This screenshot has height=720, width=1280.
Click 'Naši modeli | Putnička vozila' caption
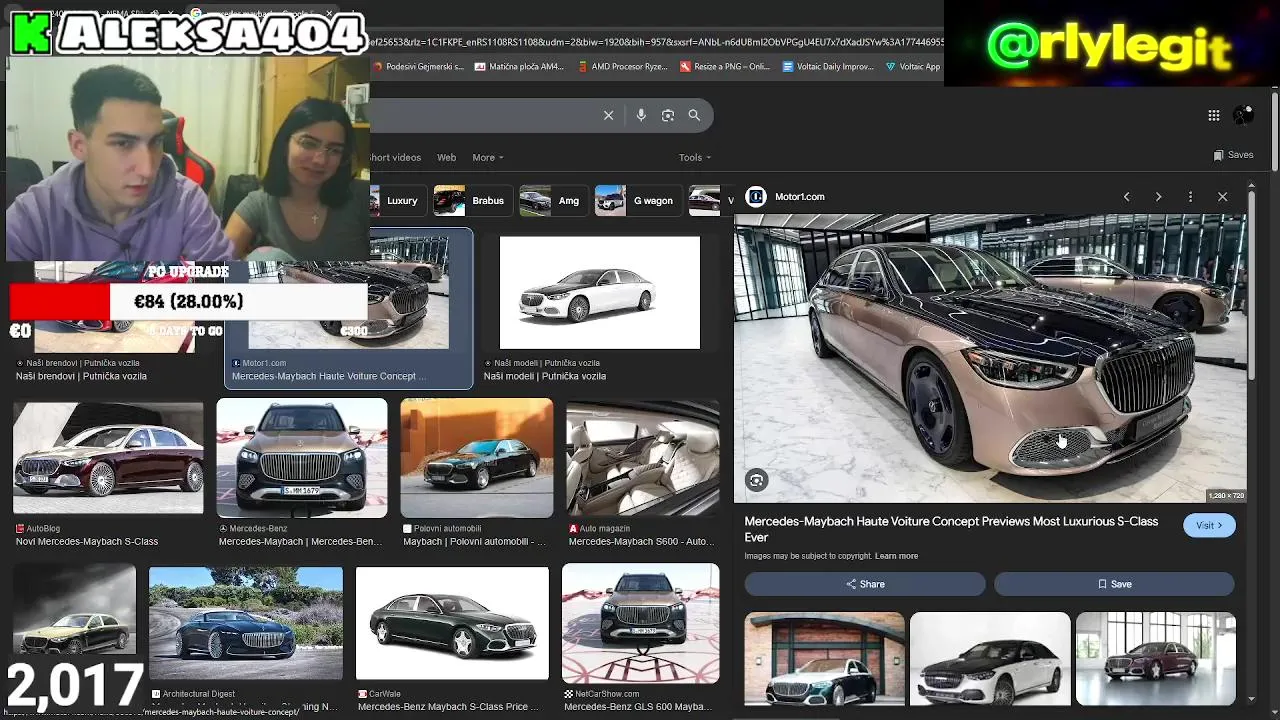[x=545, y=376]
